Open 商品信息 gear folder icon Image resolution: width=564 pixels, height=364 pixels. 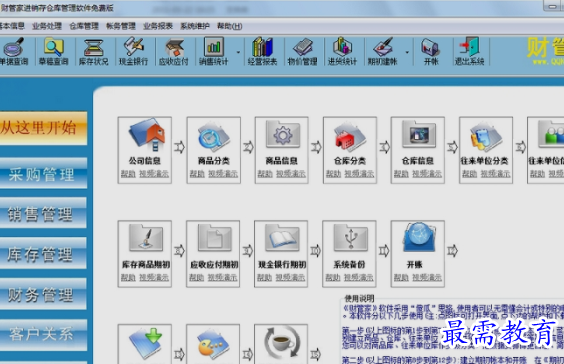tap(282, 134)
